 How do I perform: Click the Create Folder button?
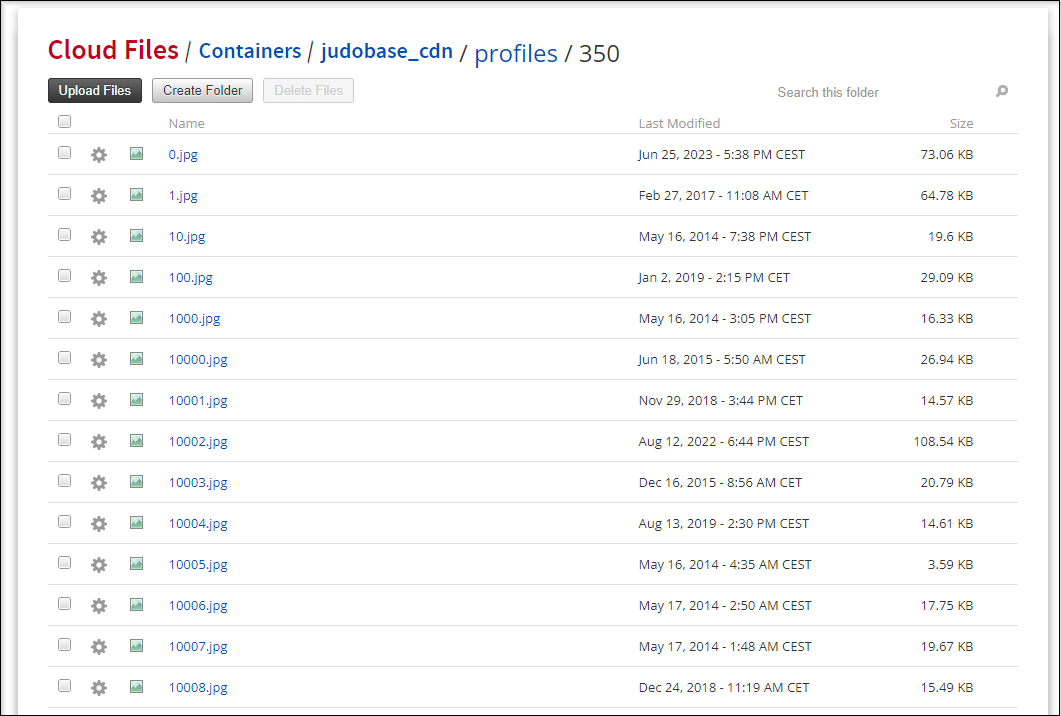coord(203,91)
